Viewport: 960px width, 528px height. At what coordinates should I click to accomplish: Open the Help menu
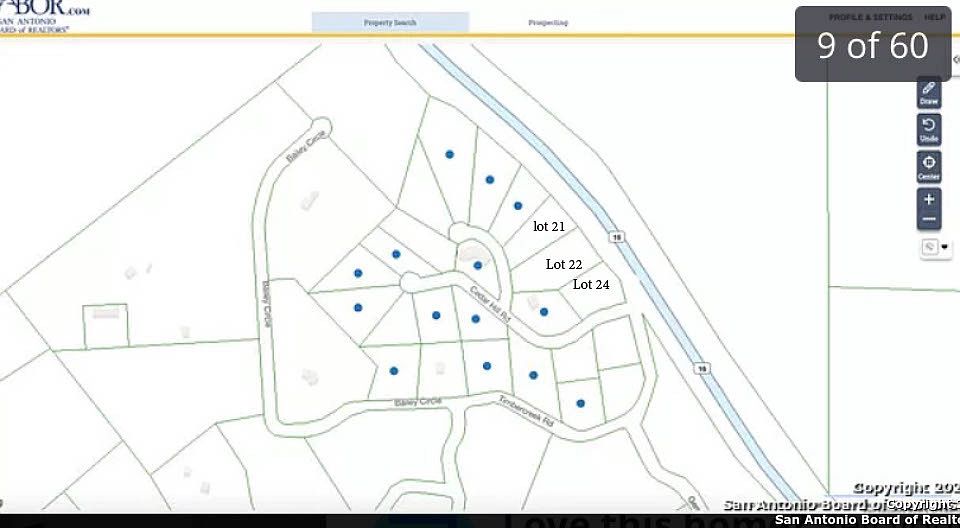(934, 17)
